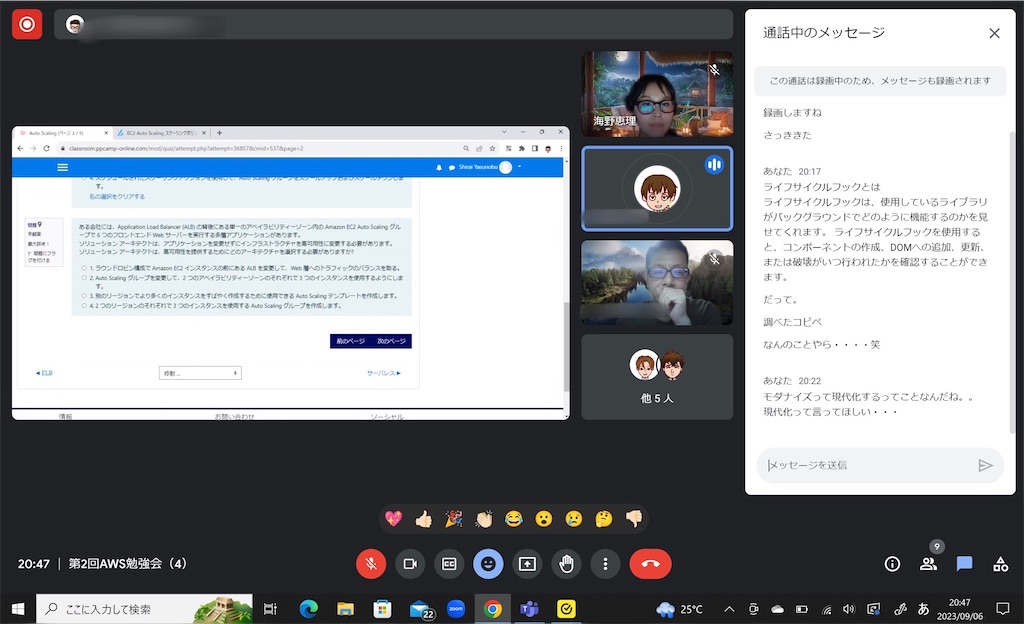1024x624 pixels.
Task: Toggle the emoji reactions bar
Action: coord(488,564)
